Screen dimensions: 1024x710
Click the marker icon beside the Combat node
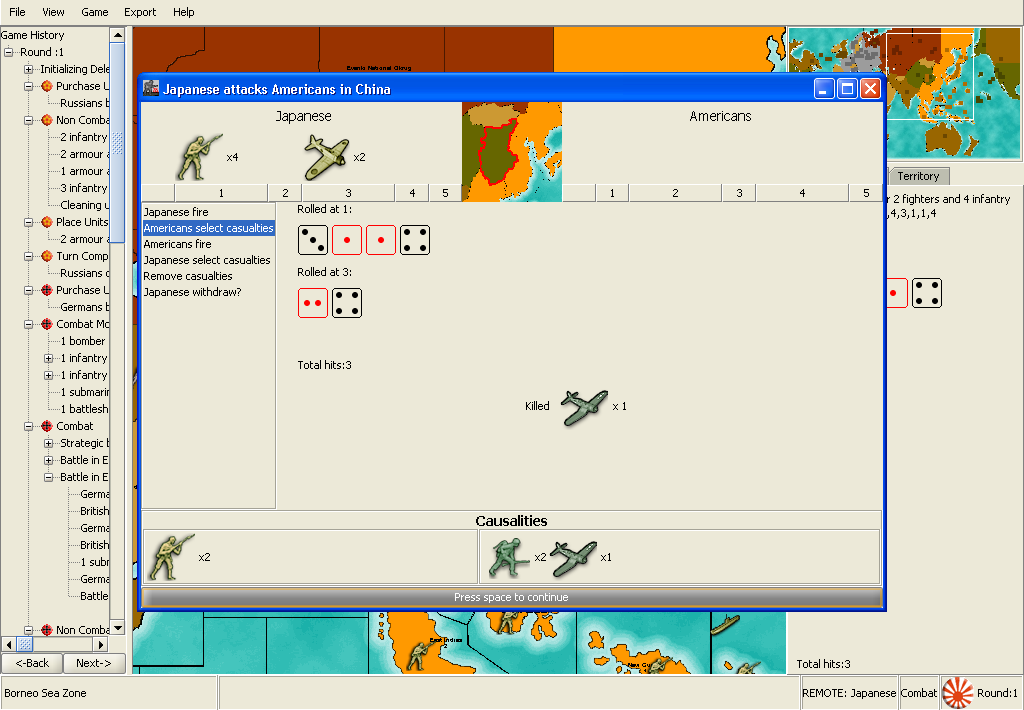coord(47,426)
